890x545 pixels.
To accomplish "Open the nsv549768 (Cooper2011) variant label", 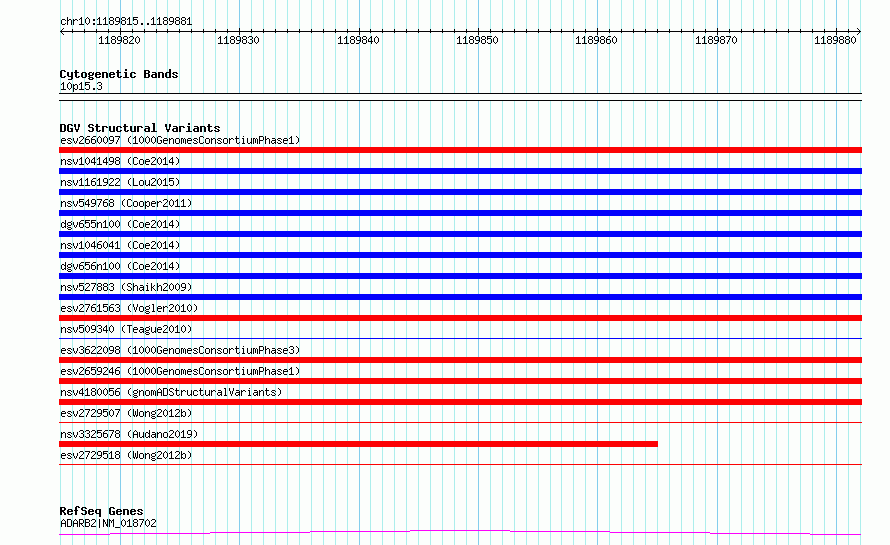I will [126, 203].
